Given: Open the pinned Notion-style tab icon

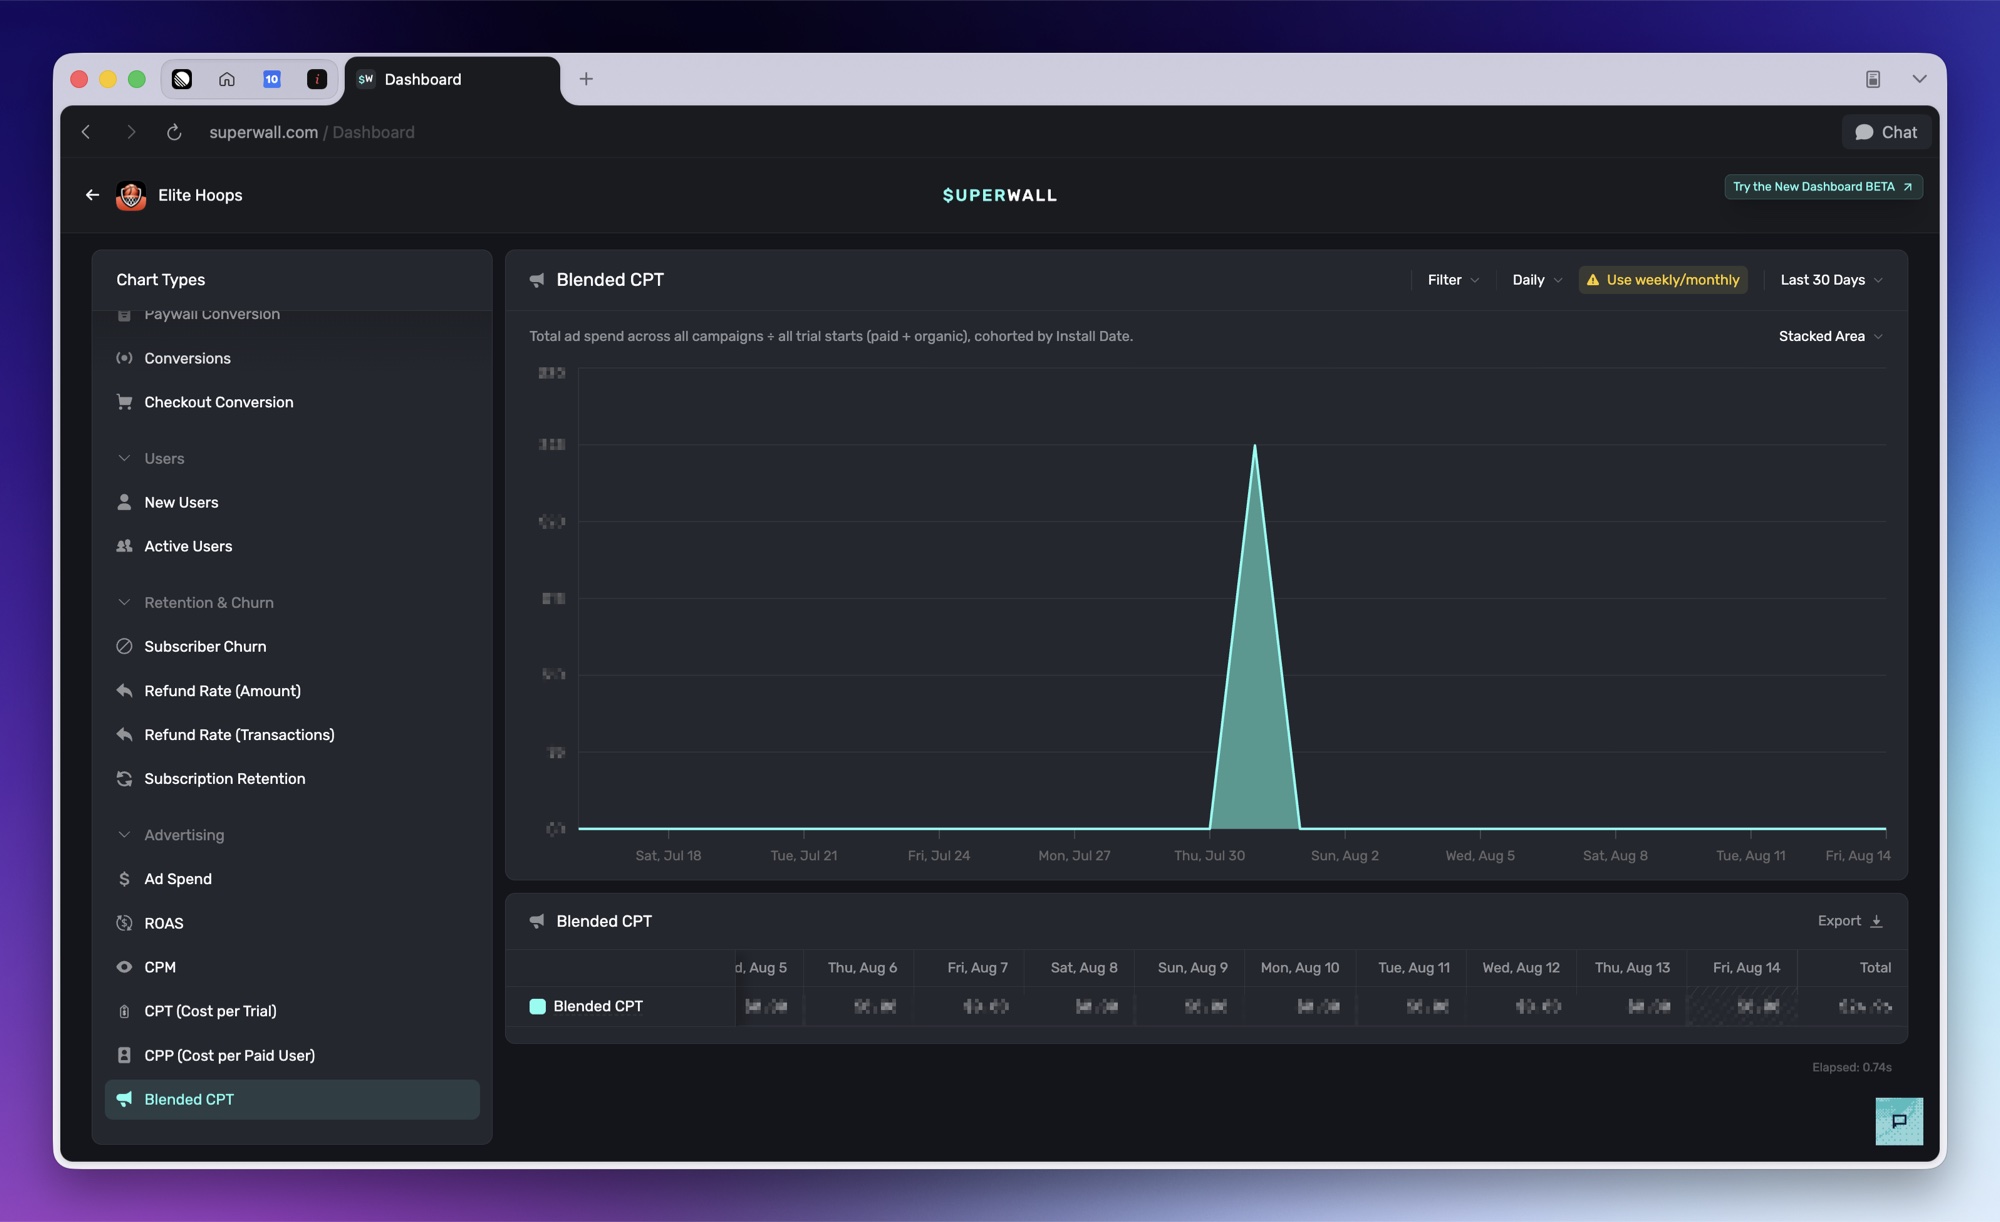Looking at the screenshot, I should (182, 79).
